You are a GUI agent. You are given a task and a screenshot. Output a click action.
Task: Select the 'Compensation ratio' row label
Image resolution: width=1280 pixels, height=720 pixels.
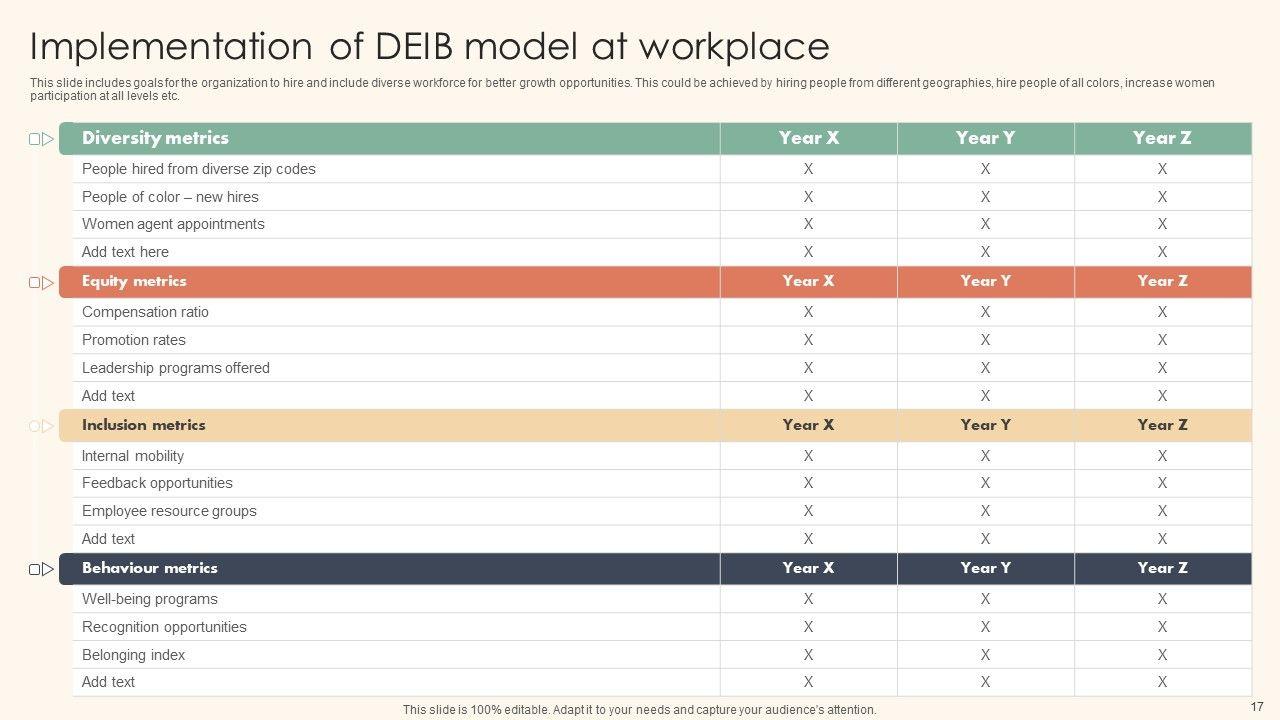tap(145, 312)
